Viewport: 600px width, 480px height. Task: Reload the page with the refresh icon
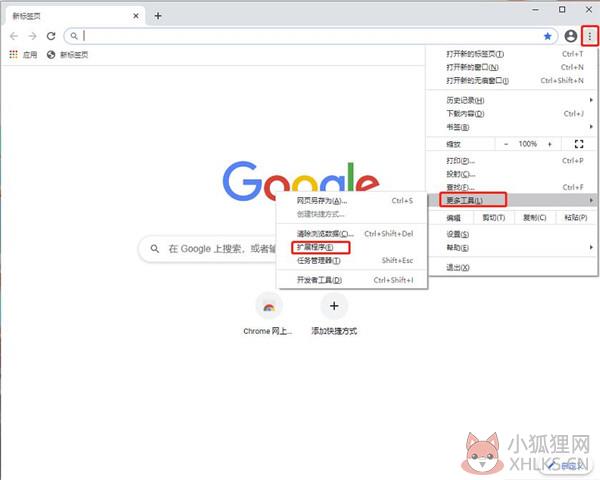coord(51,36)
